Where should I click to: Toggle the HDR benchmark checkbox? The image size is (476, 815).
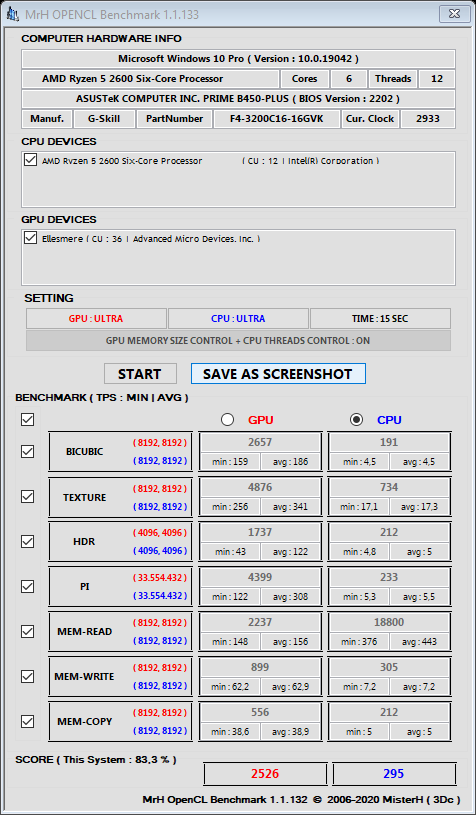(28, 541)
